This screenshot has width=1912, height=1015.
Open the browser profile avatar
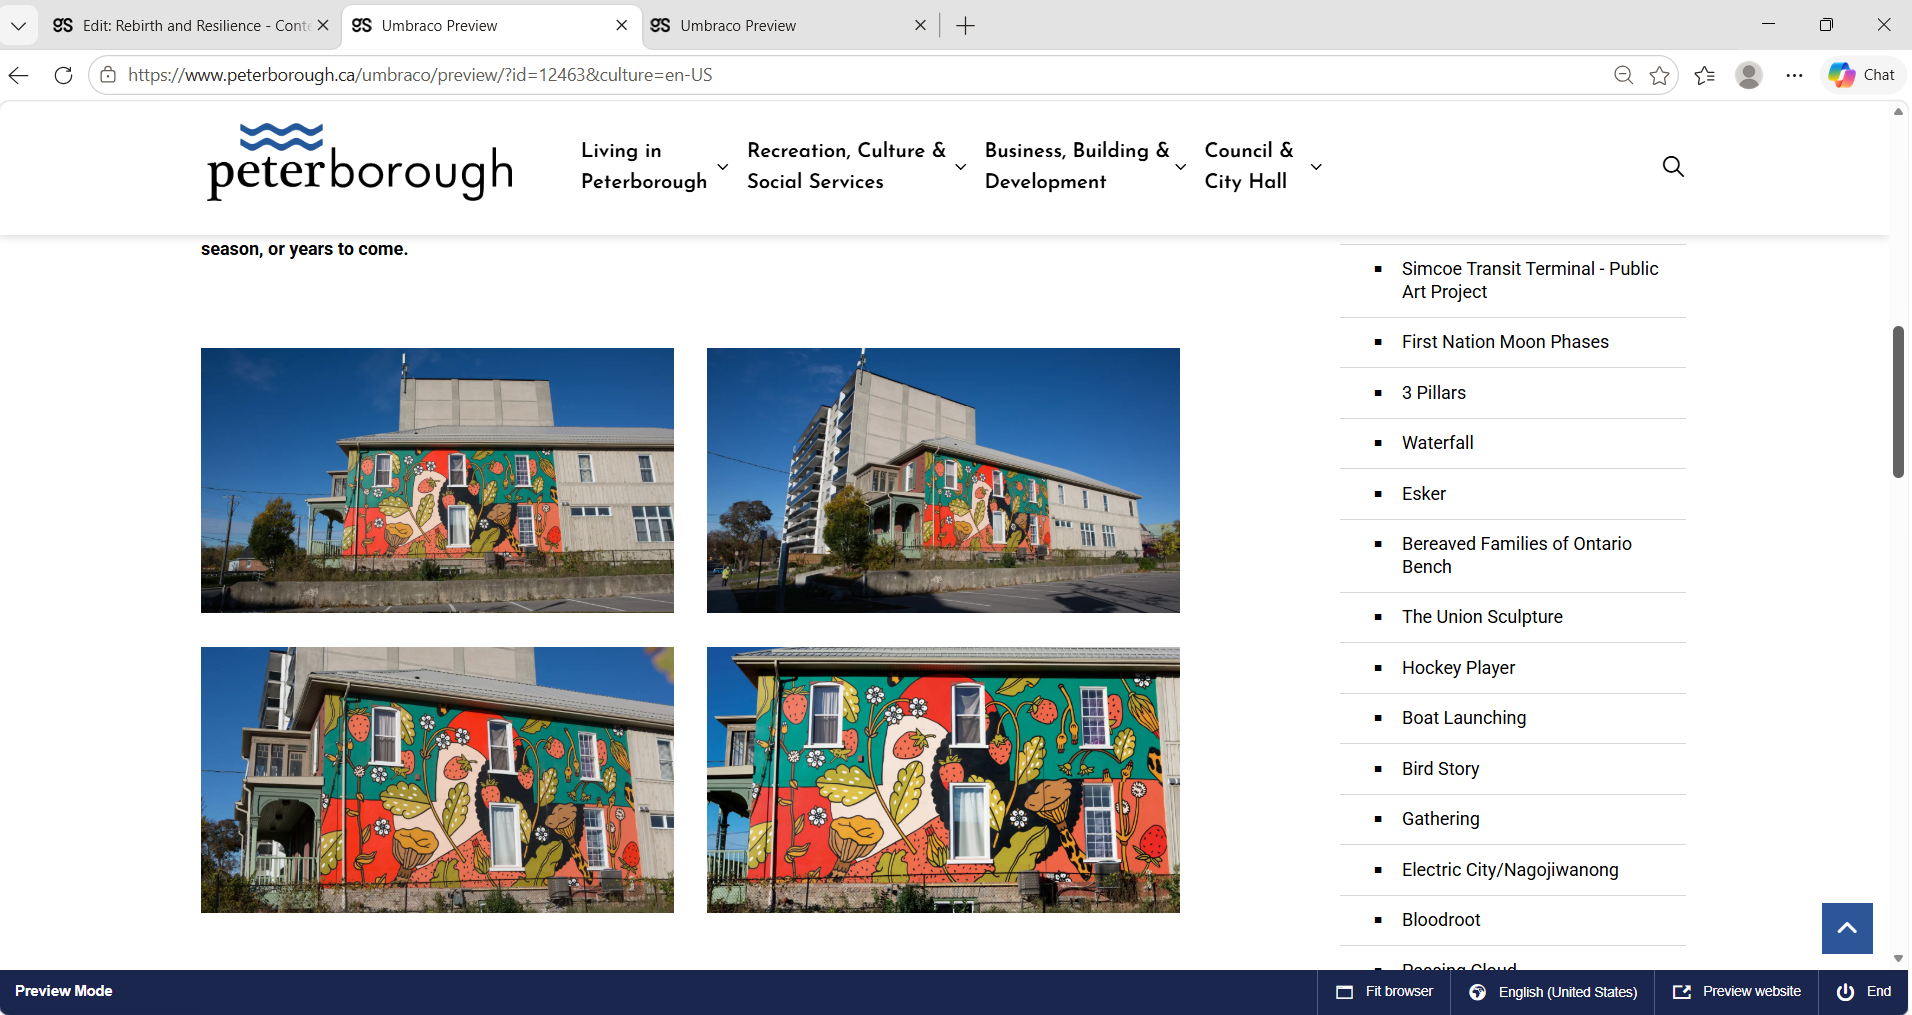(1749, 75)
